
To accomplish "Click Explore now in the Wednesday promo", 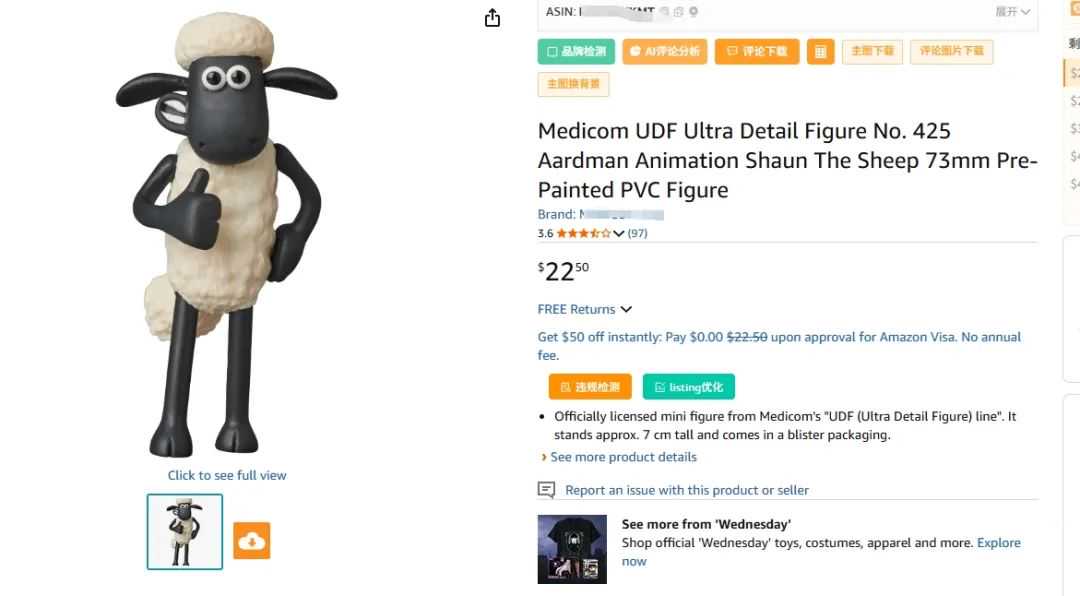I will point(999,542).
